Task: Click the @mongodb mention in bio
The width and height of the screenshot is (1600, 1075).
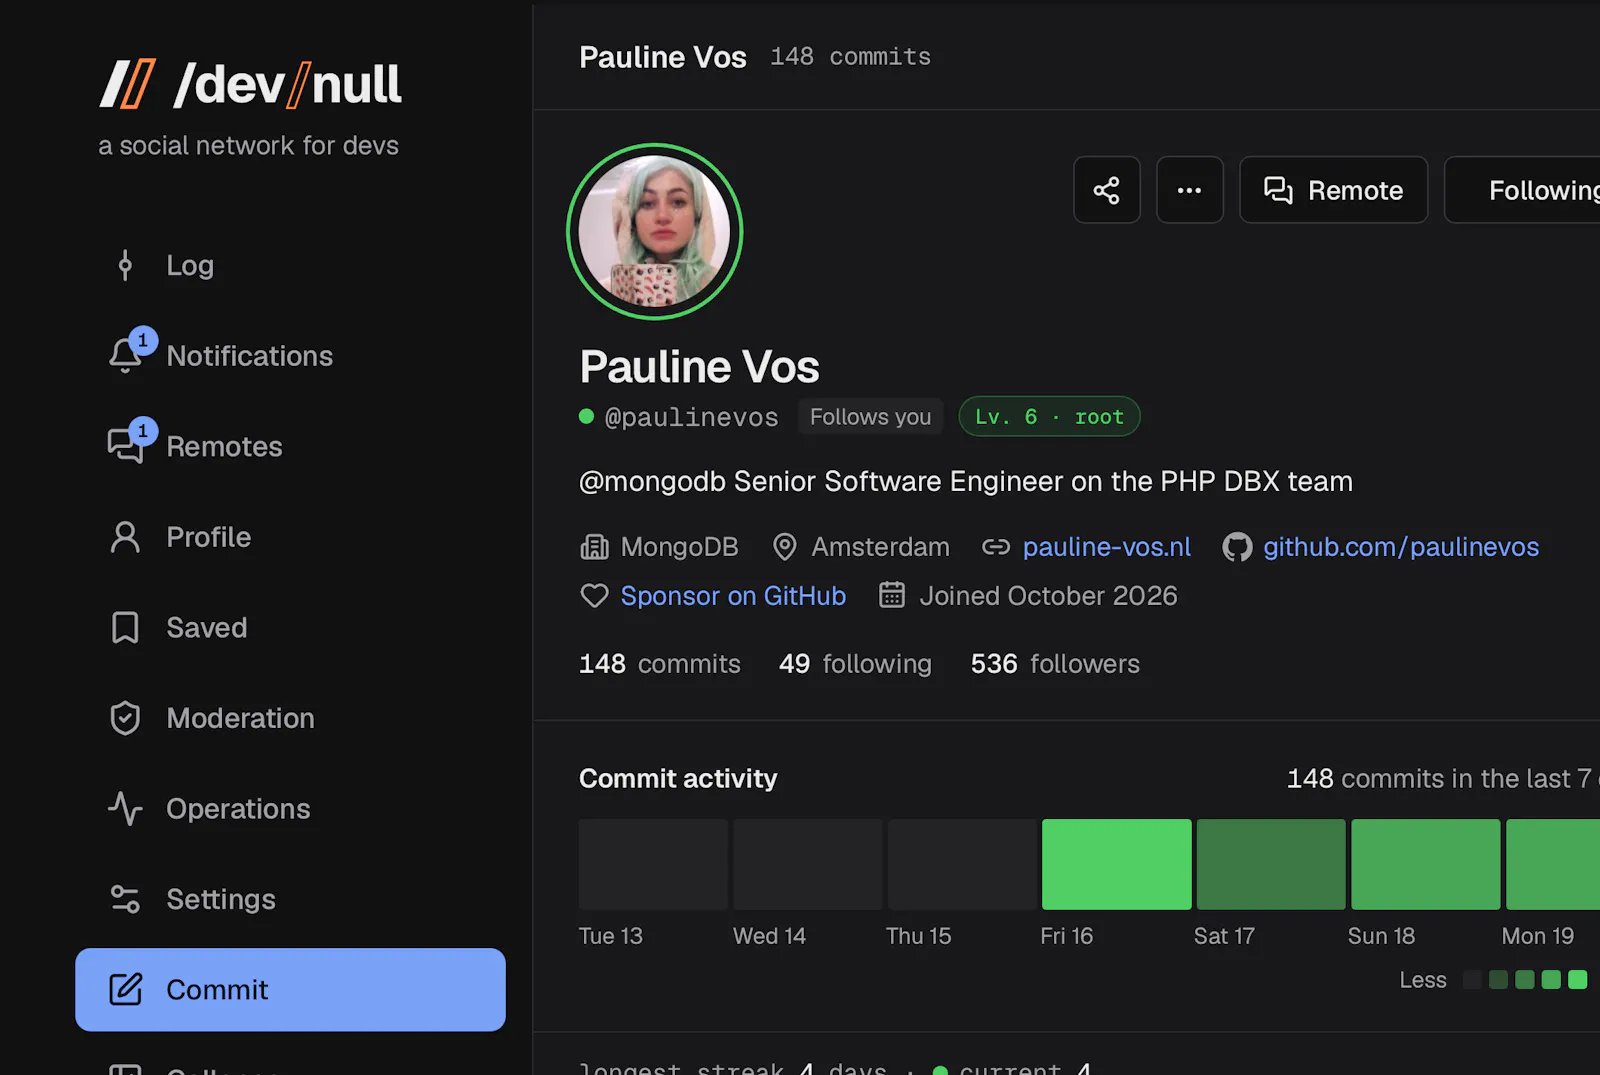Action: 652,482
